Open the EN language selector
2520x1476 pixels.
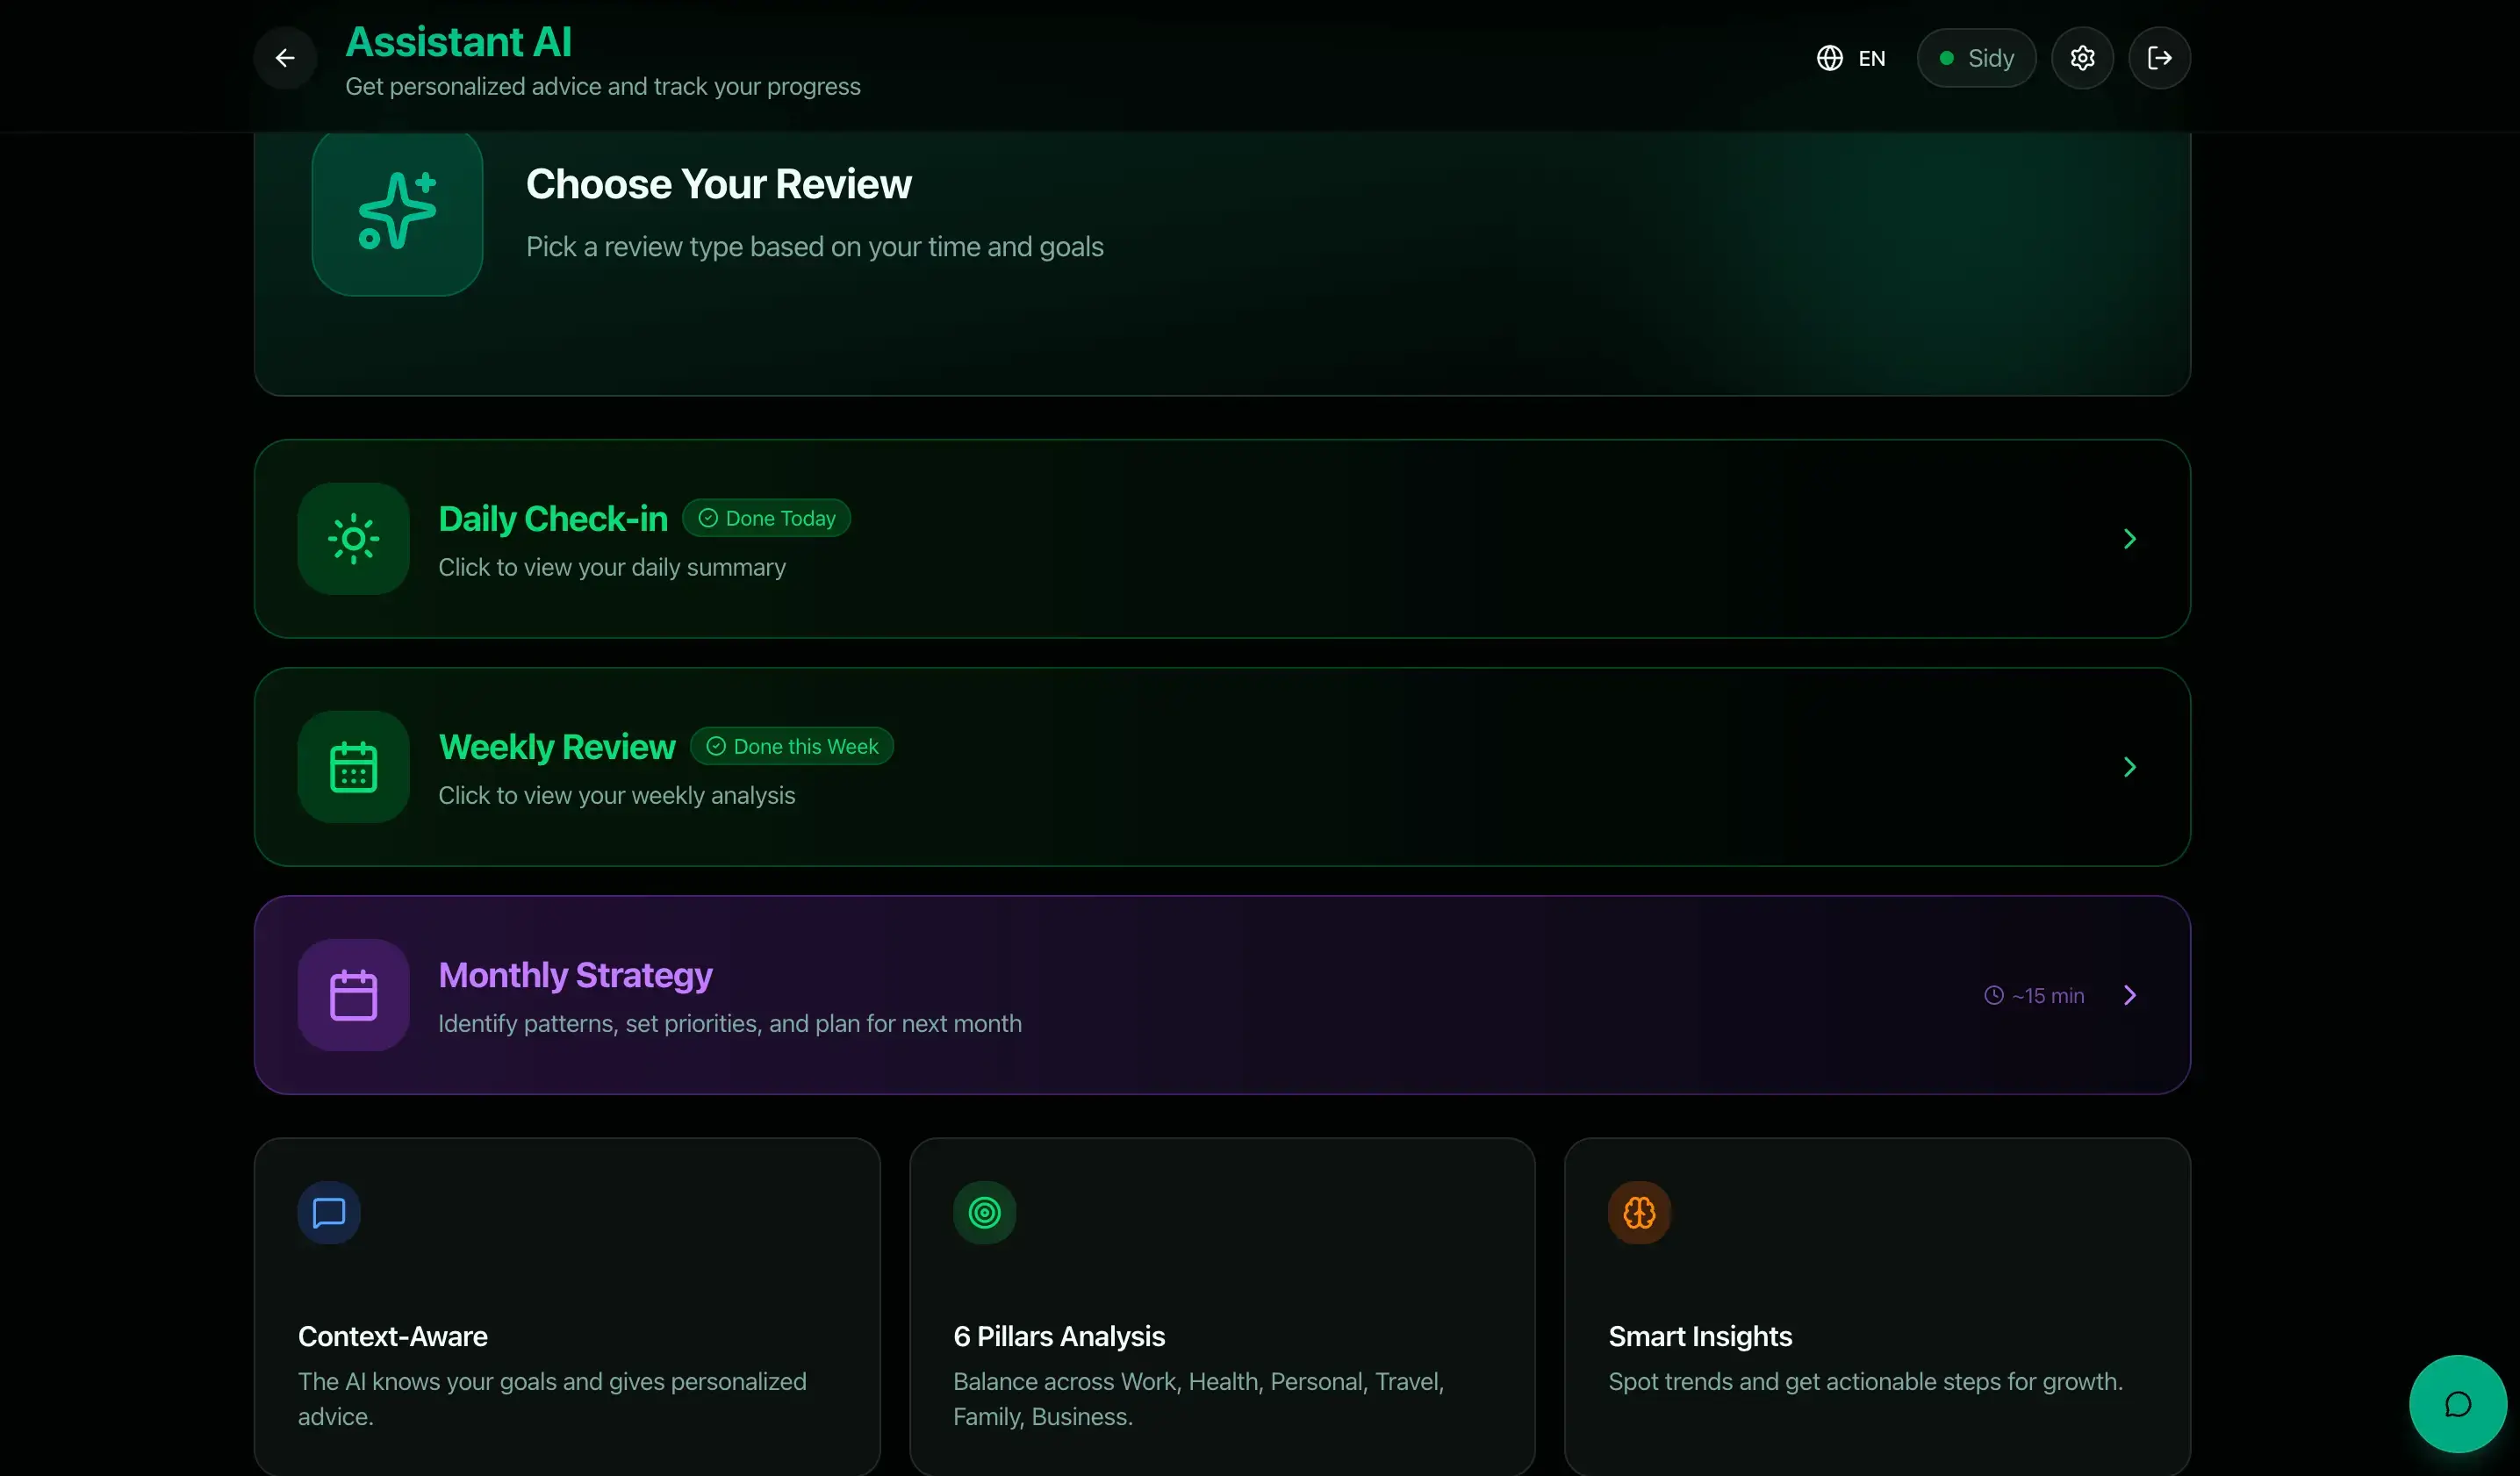click(x=1851, y=58)
